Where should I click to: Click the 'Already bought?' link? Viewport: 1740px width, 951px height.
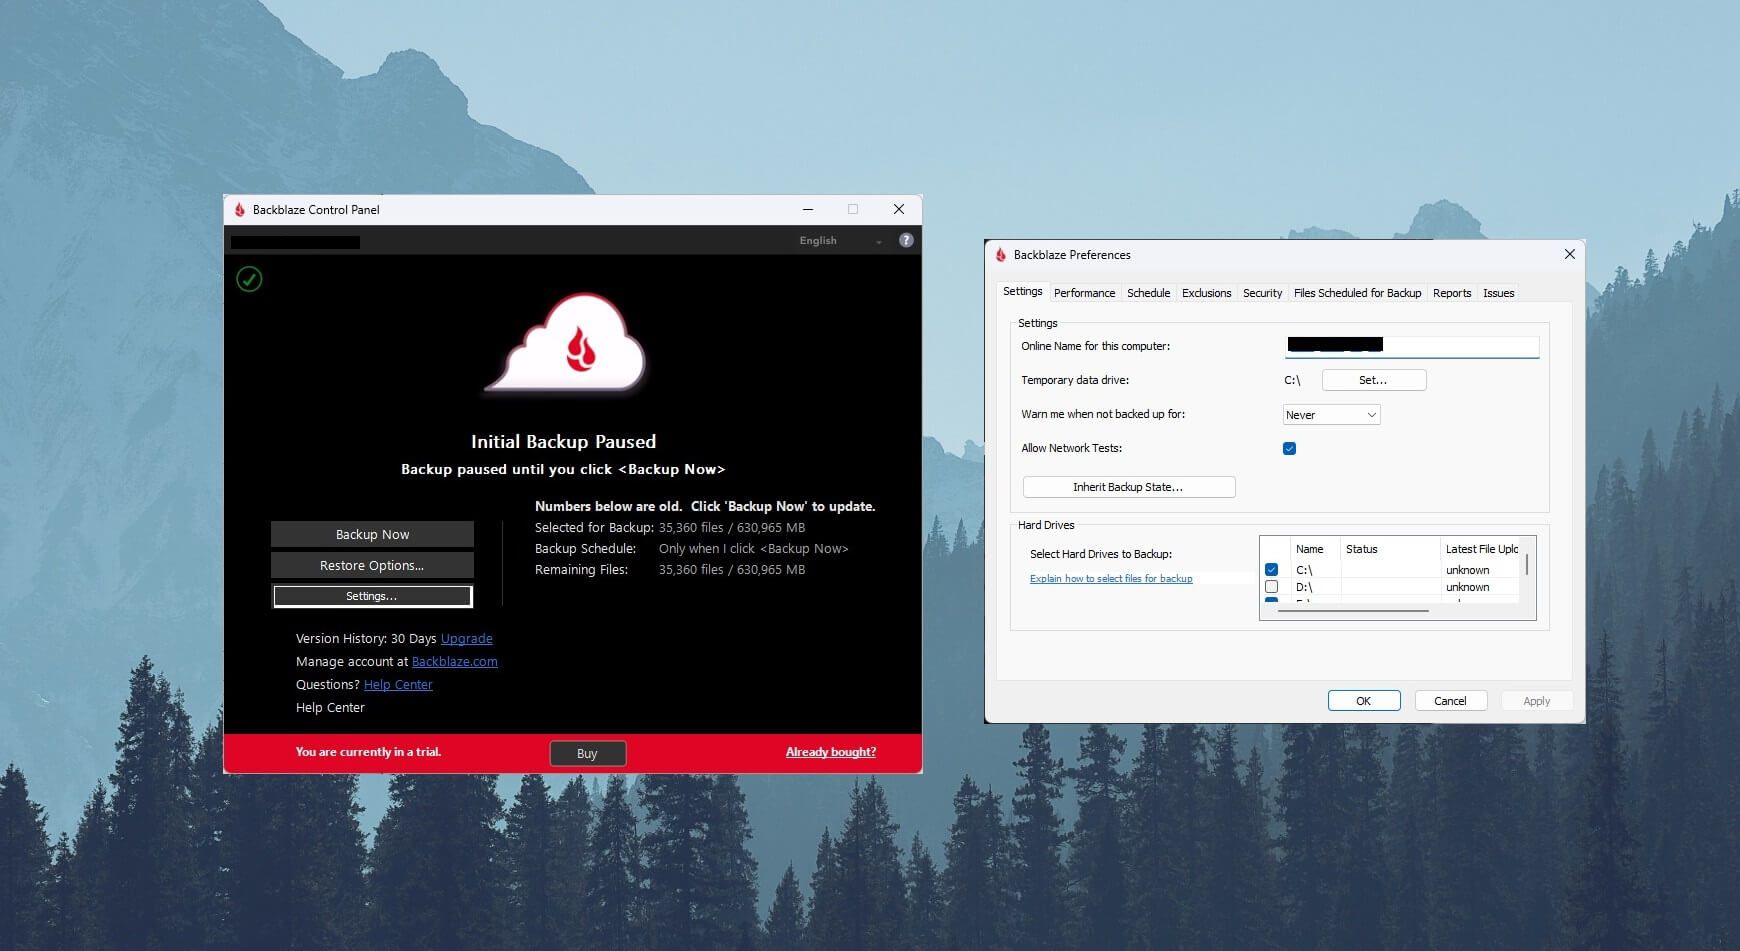click(830, 752)
